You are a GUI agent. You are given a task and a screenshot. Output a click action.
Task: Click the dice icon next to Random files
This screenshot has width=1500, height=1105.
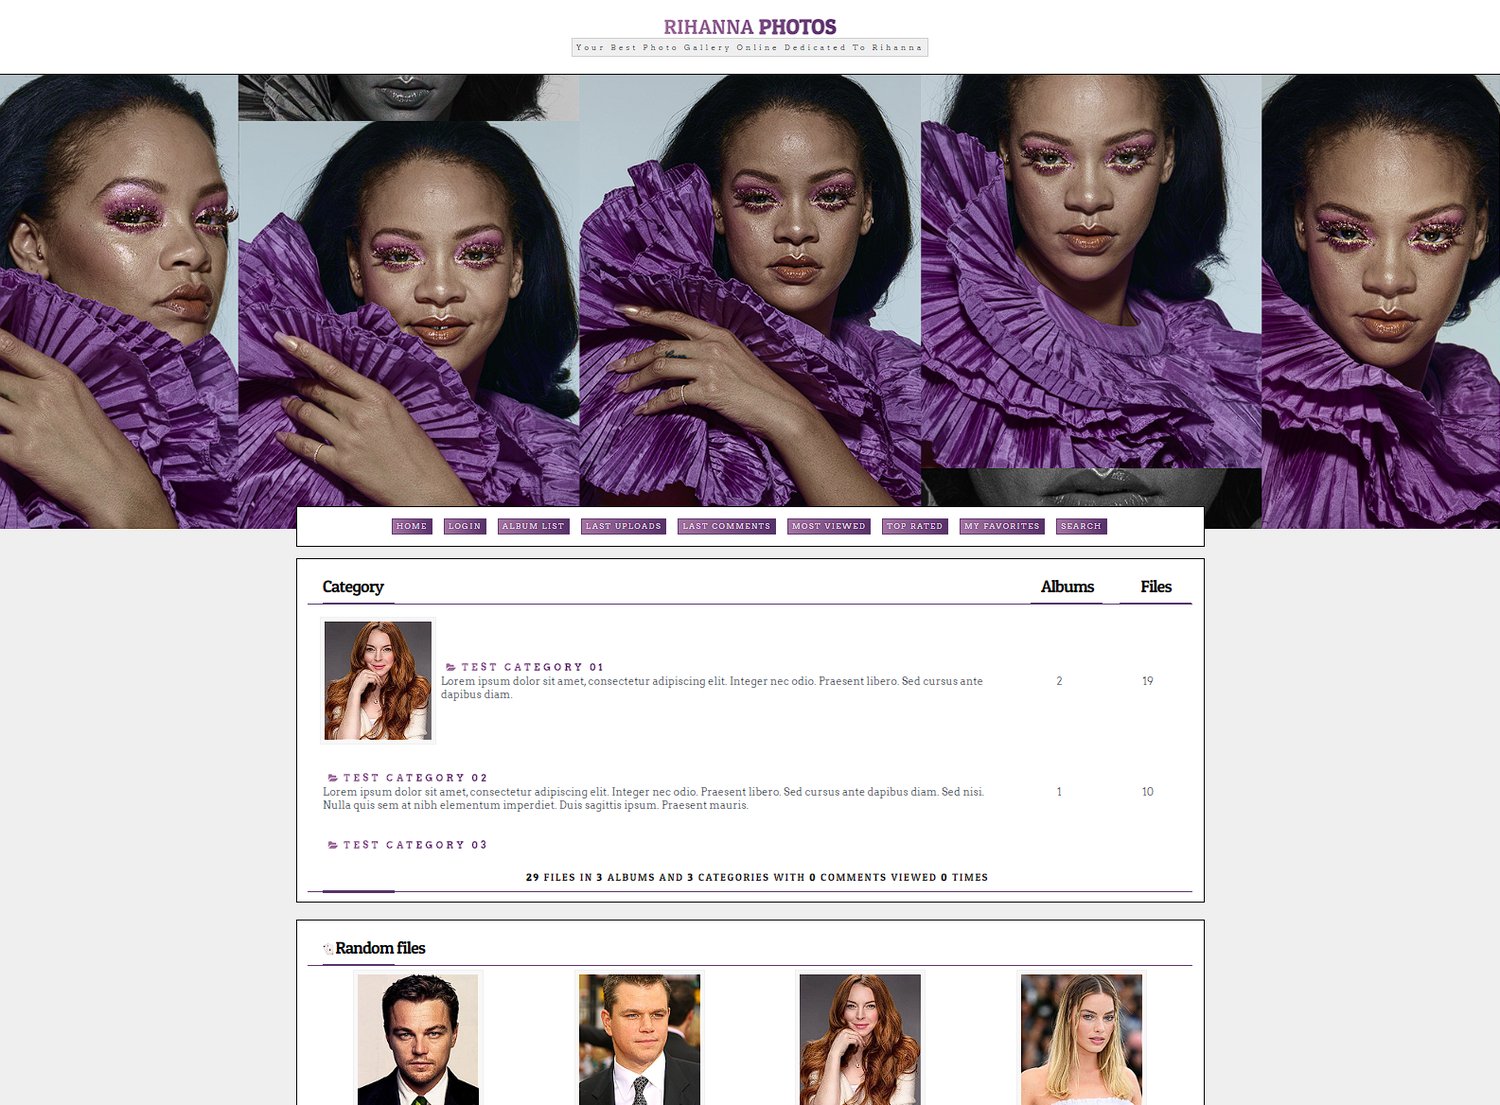point(328,948)
